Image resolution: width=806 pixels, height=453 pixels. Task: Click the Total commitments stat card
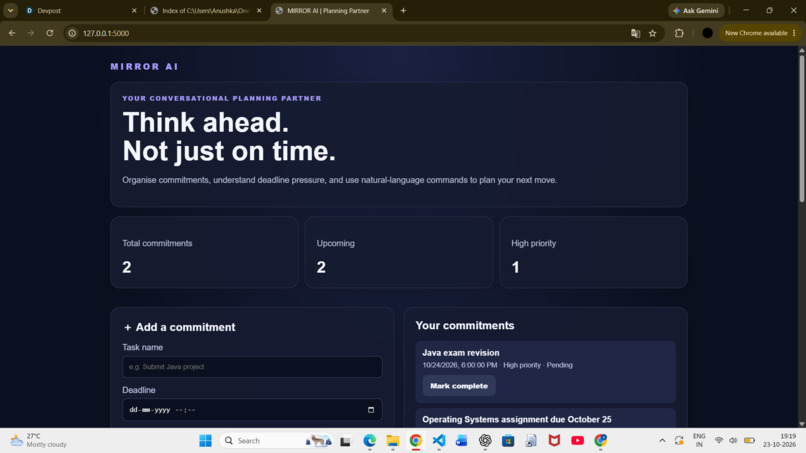point(204,252)
